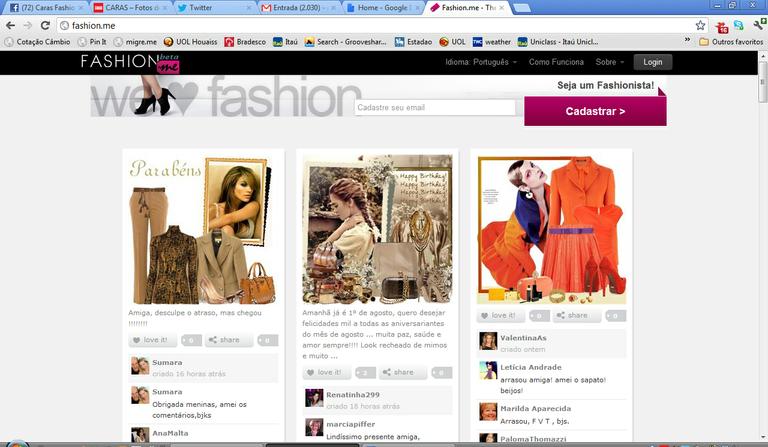Focus the Cadastre seu email field
This screenshot has width=768, height=447.
[x=435, y=108]
